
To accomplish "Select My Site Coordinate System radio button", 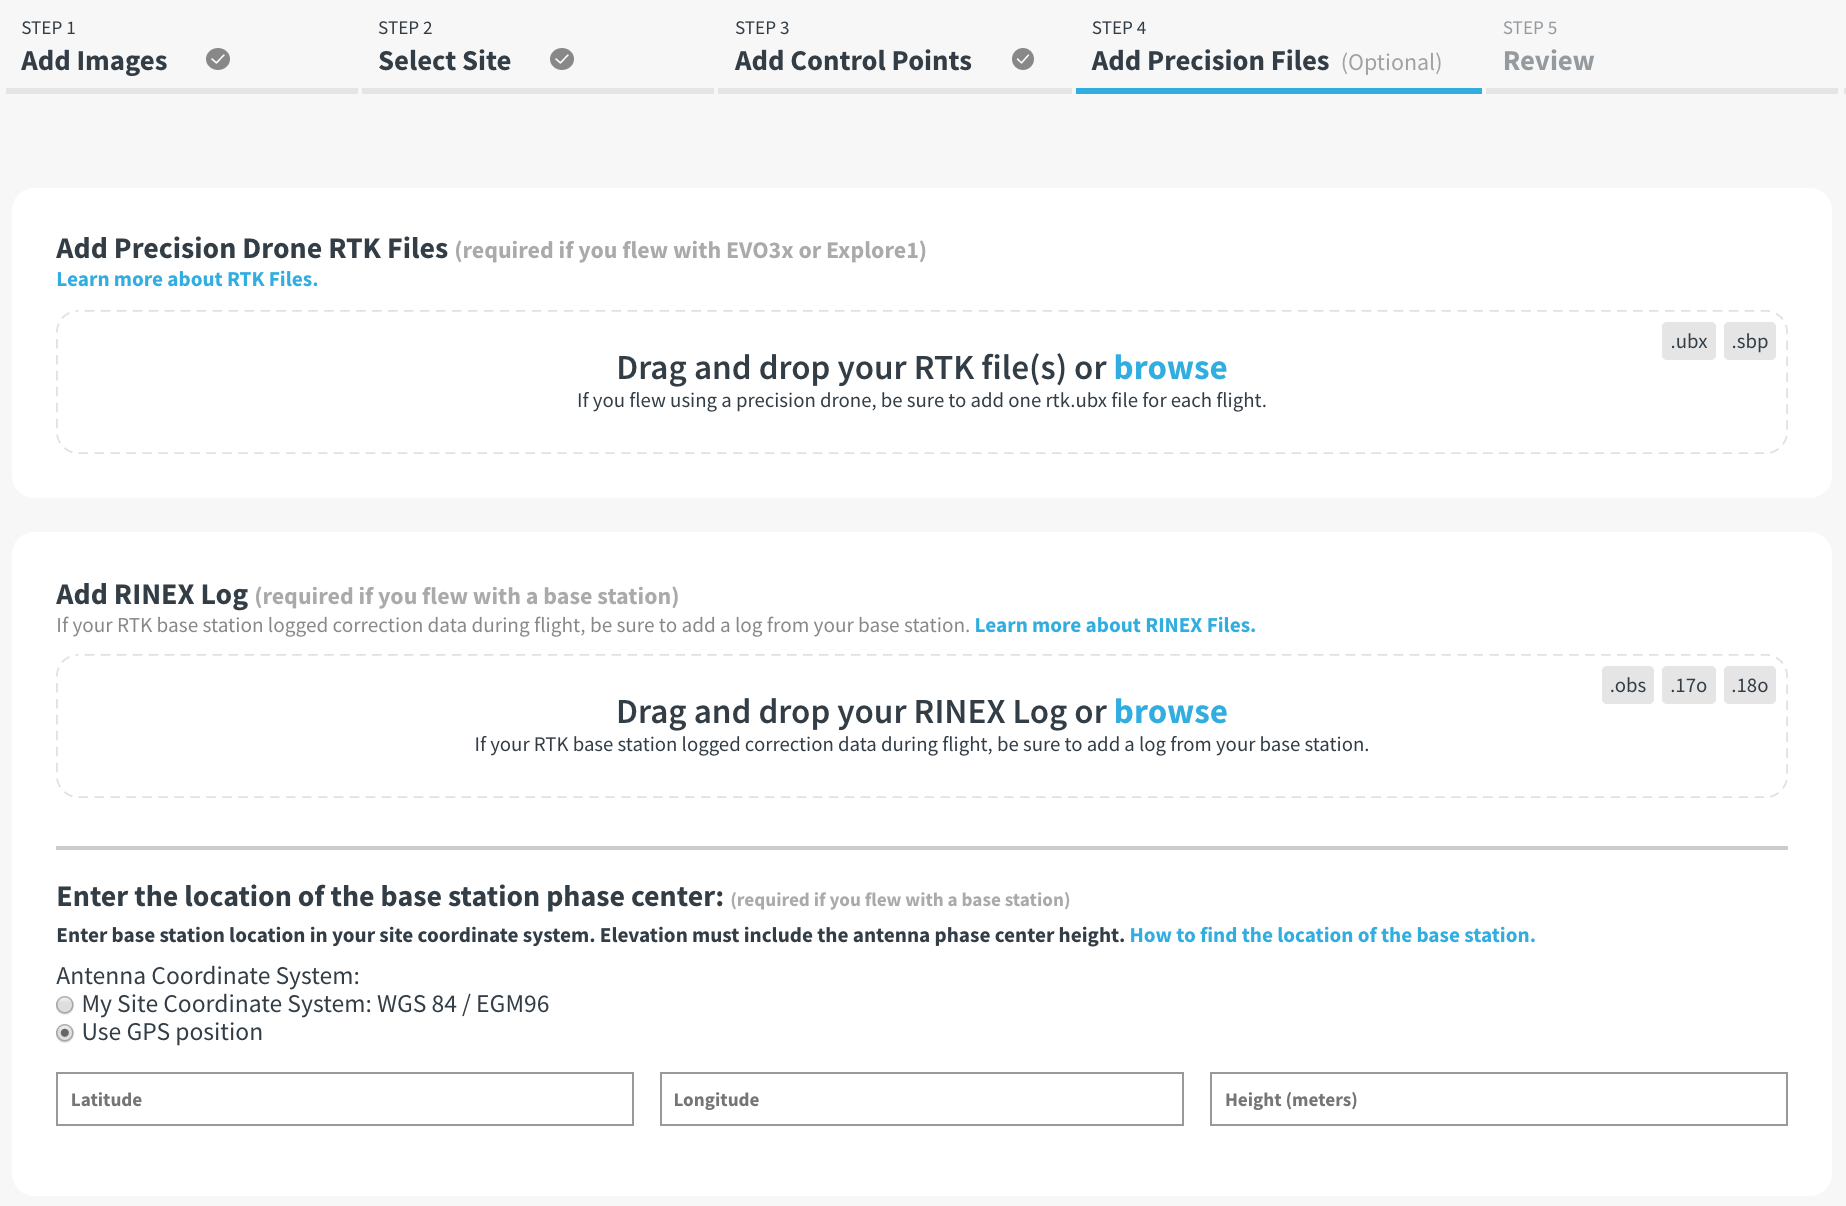I will pyautogui.click(x=65, y=1005).
